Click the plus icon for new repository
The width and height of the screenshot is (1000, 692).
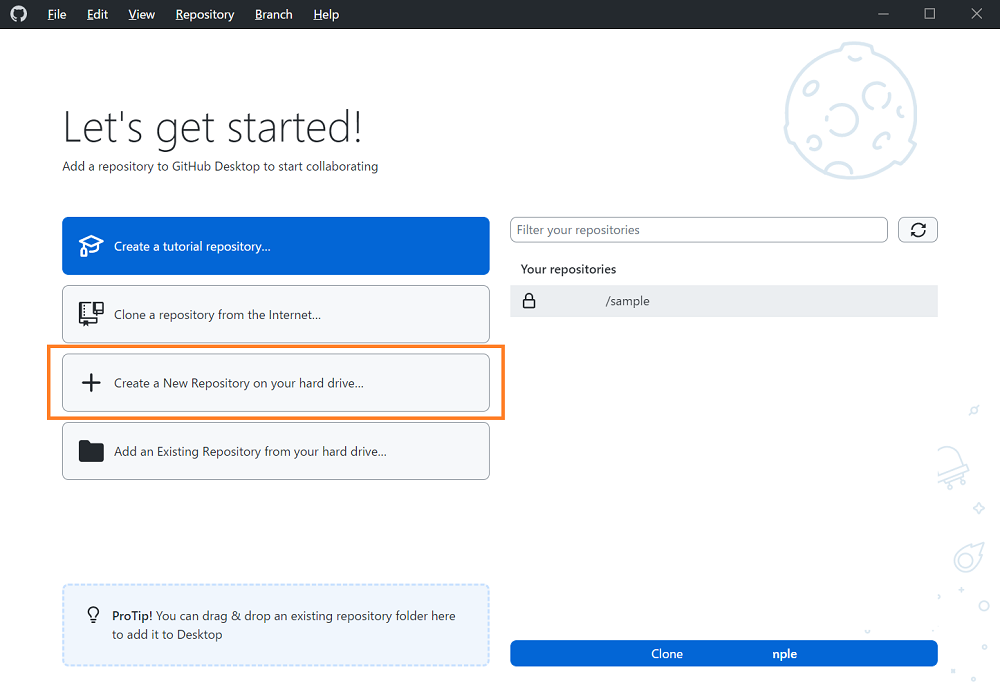(x=91, y=383)
